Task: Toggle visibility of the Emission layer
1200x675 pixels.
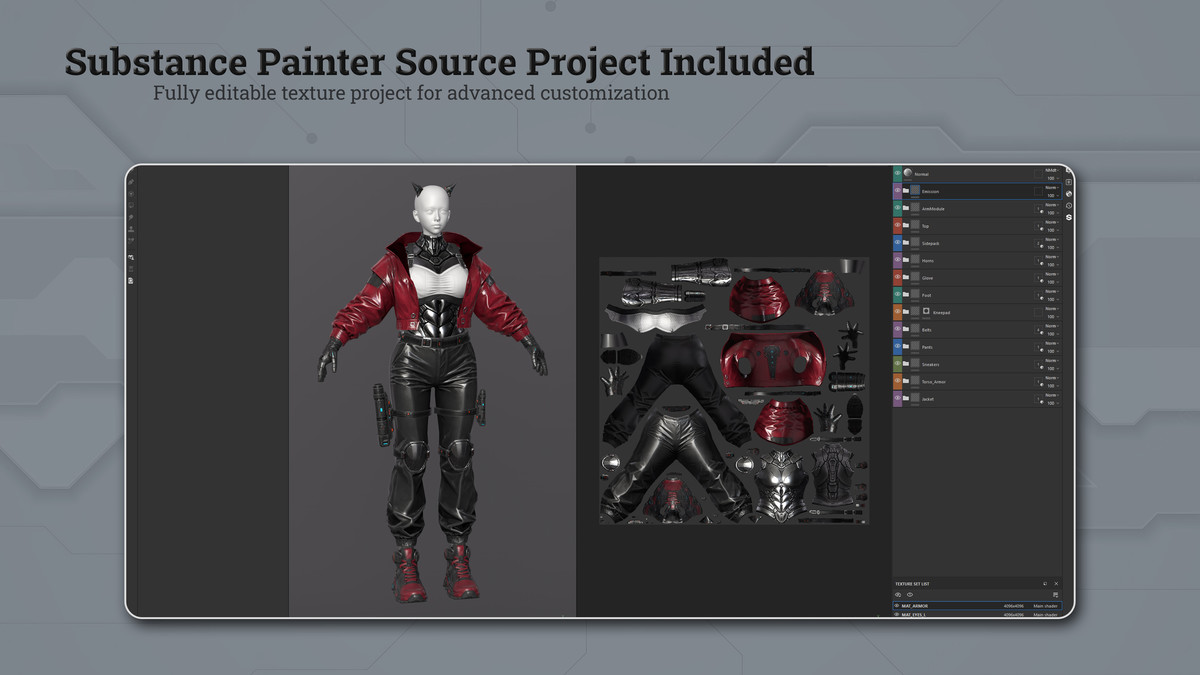Action: click(897, 190)
